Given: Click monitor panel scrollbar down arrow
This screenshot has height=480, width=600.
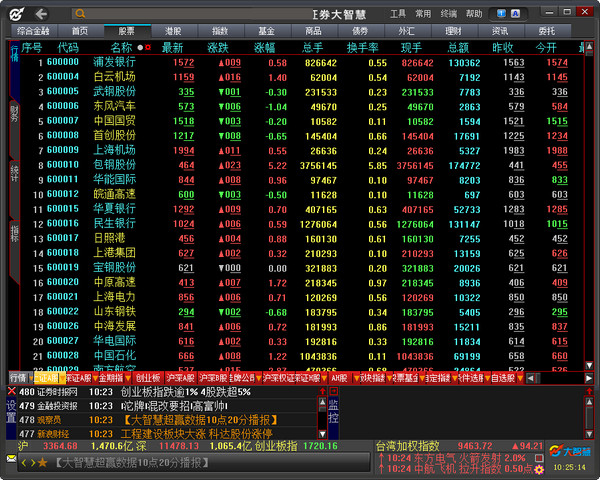Looking at the screenshot, I should [589, 434].
